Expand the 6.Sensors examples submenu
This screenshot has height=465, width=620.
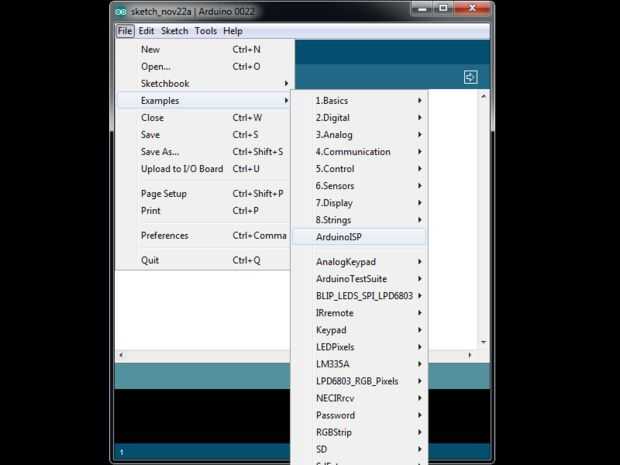[x=359, y=185]
